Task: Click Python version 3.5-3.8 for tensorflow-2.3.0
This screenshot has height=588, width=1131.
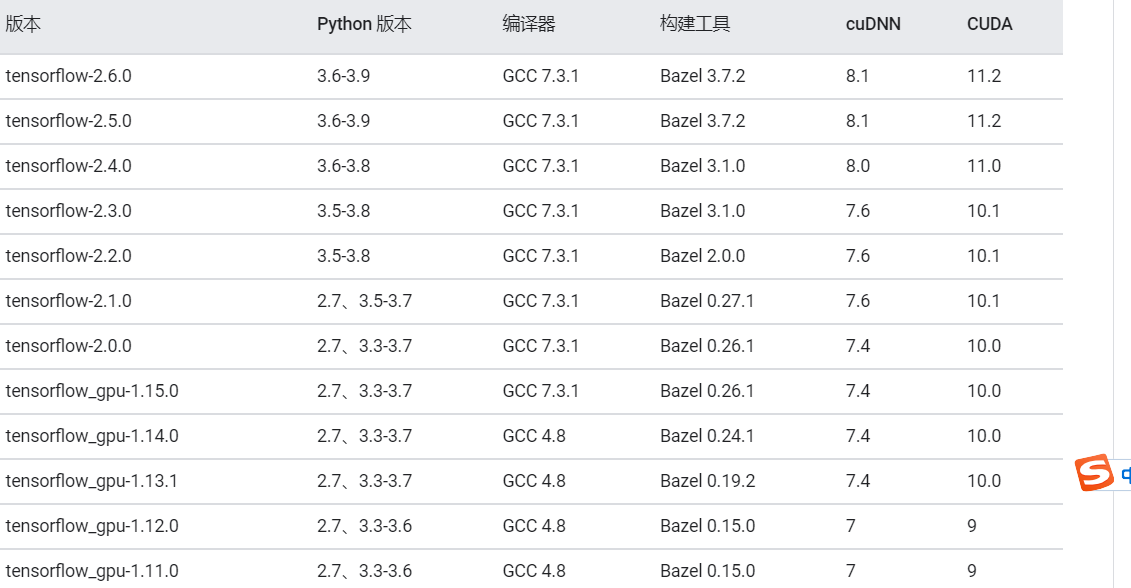Action: coord(343,211)
